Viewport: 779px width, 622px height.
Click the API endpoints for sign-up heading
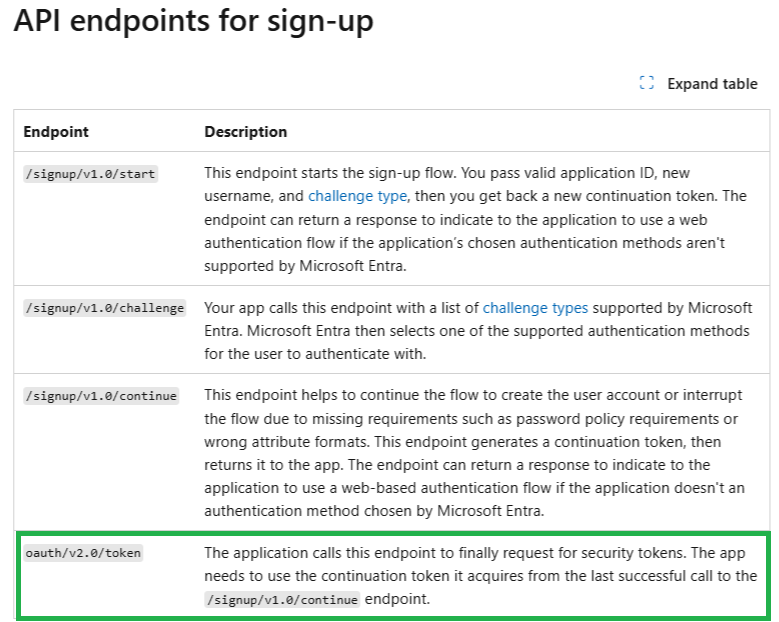click(x=193, y=21)
